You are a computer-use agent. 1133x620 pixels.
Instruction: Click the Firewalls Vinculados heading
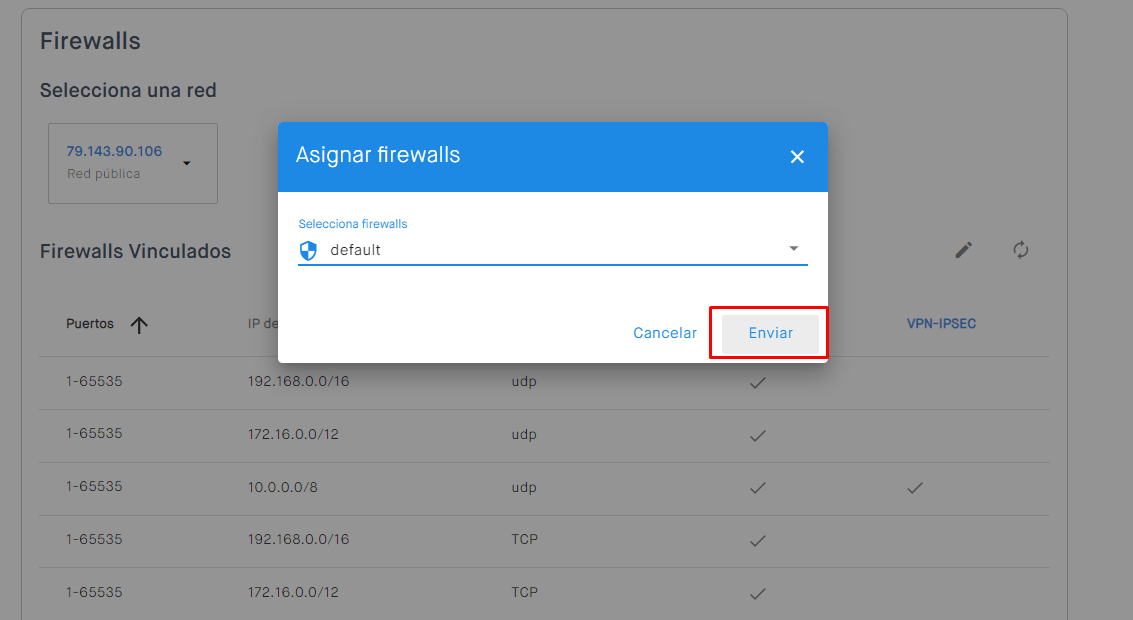pos(135,251)
